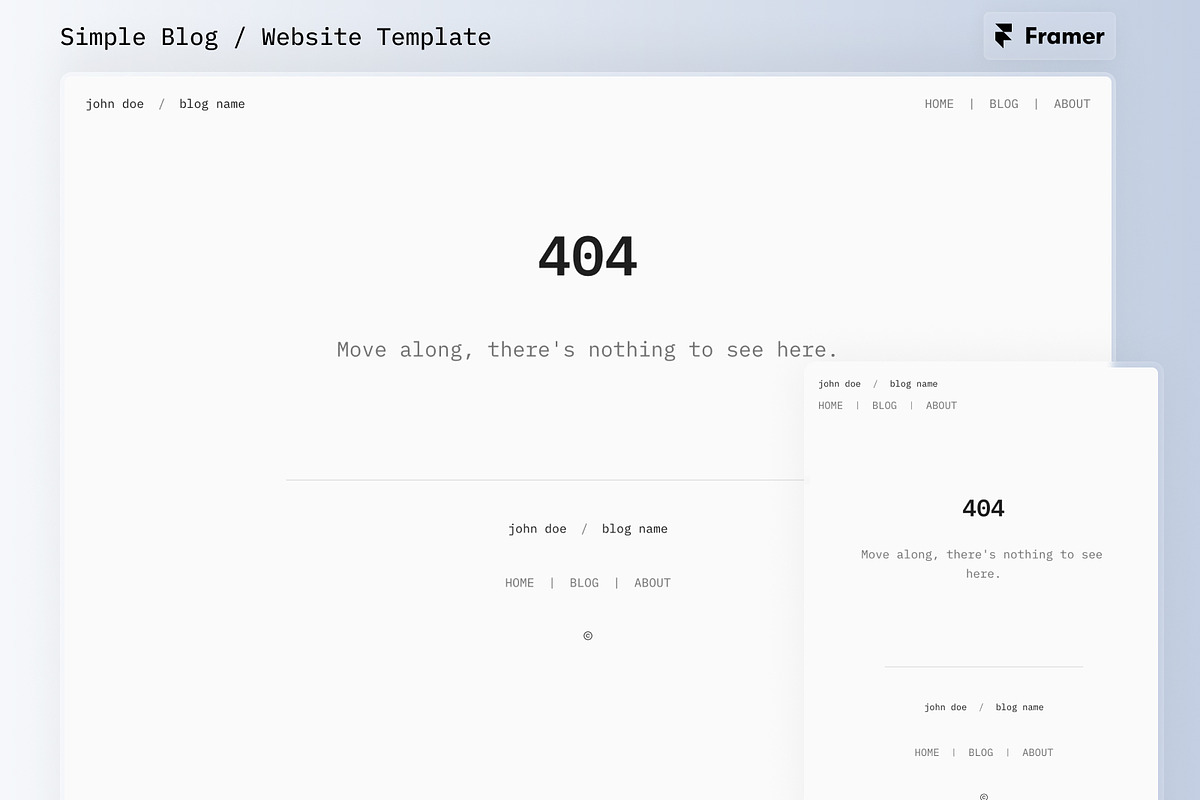Click 'blog name' in desktop footer

[x=635, y=529]
